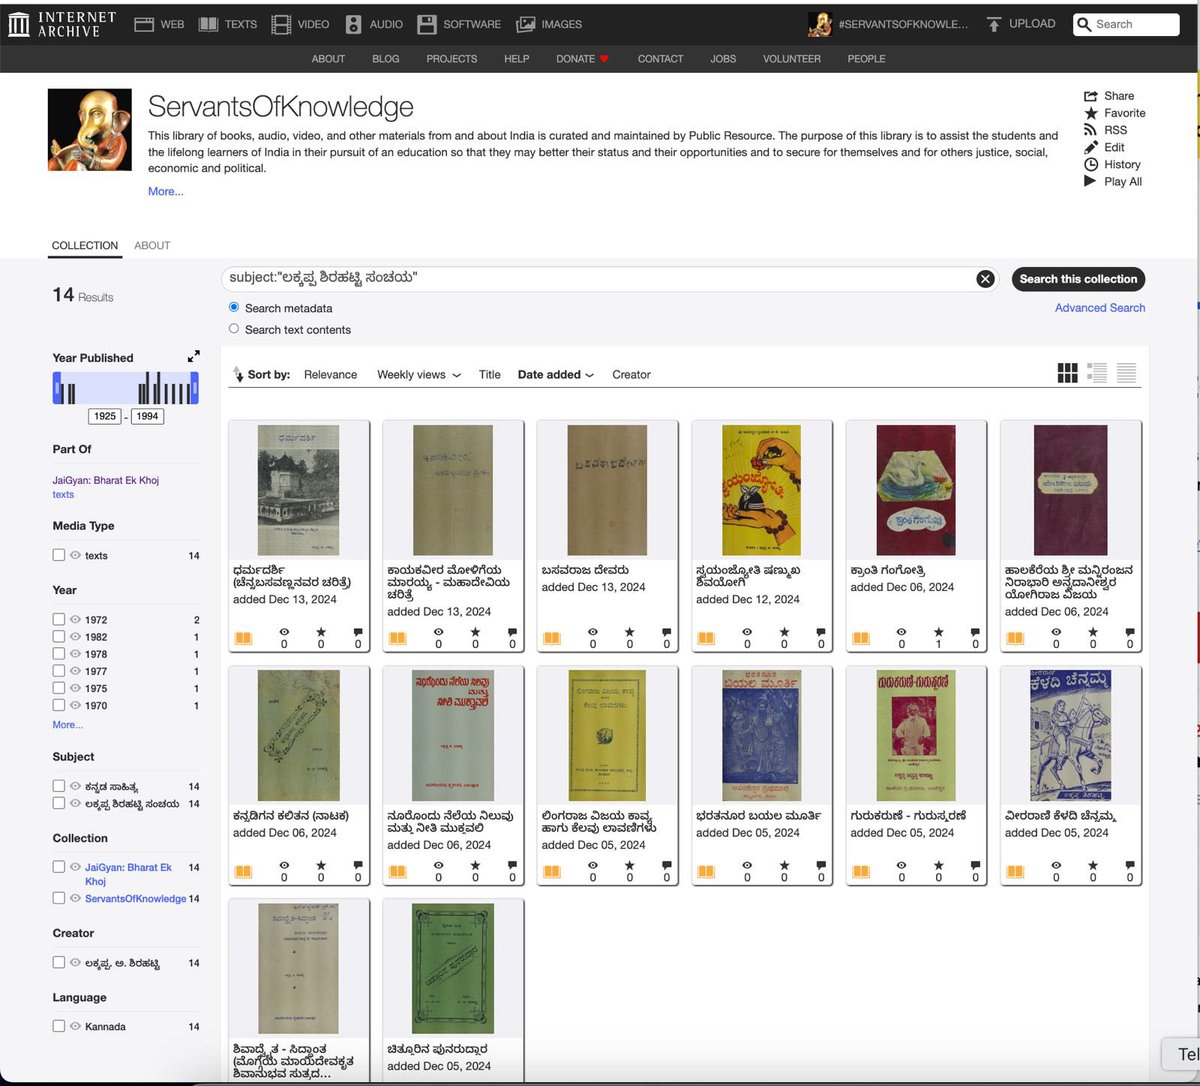The height and width of the screenshot is (1086, 1200).
Task: Add collection to Favorite via star icon
Action: [x=1091, y=113]
